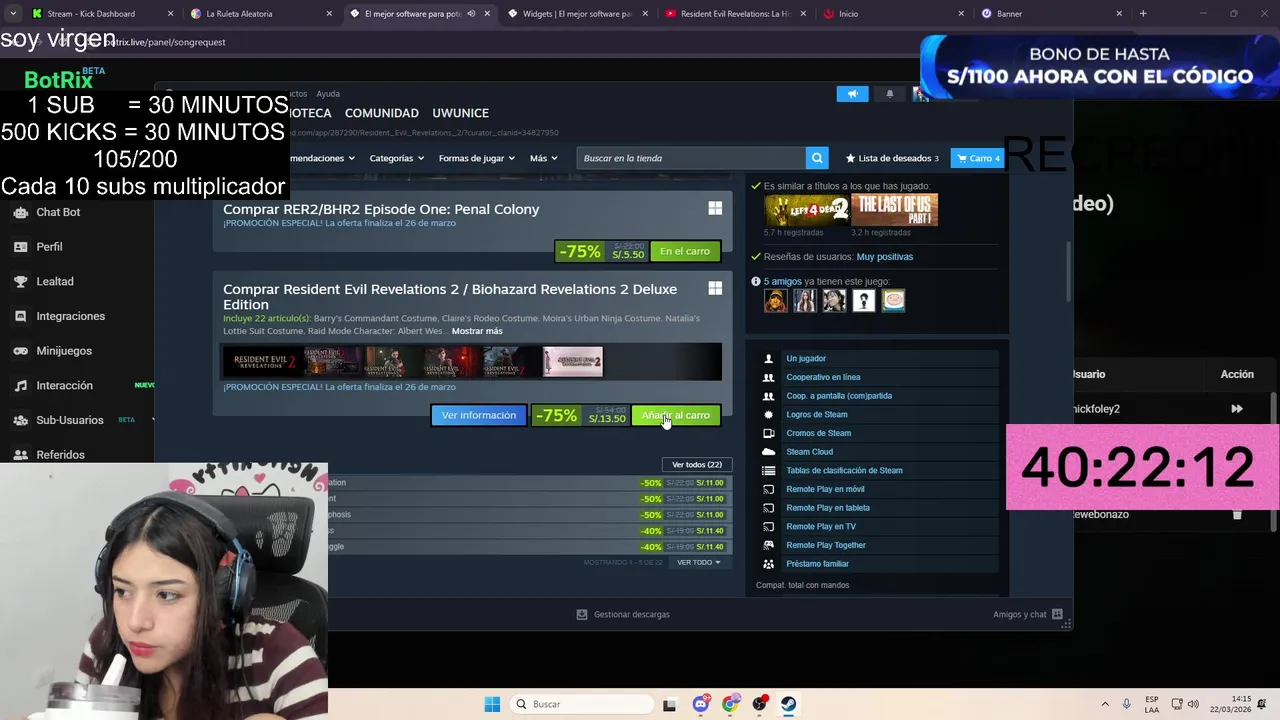Click the Un jugador feature icon
The height and width of the screenshot is (720, 1280).
tap(768, 358)
